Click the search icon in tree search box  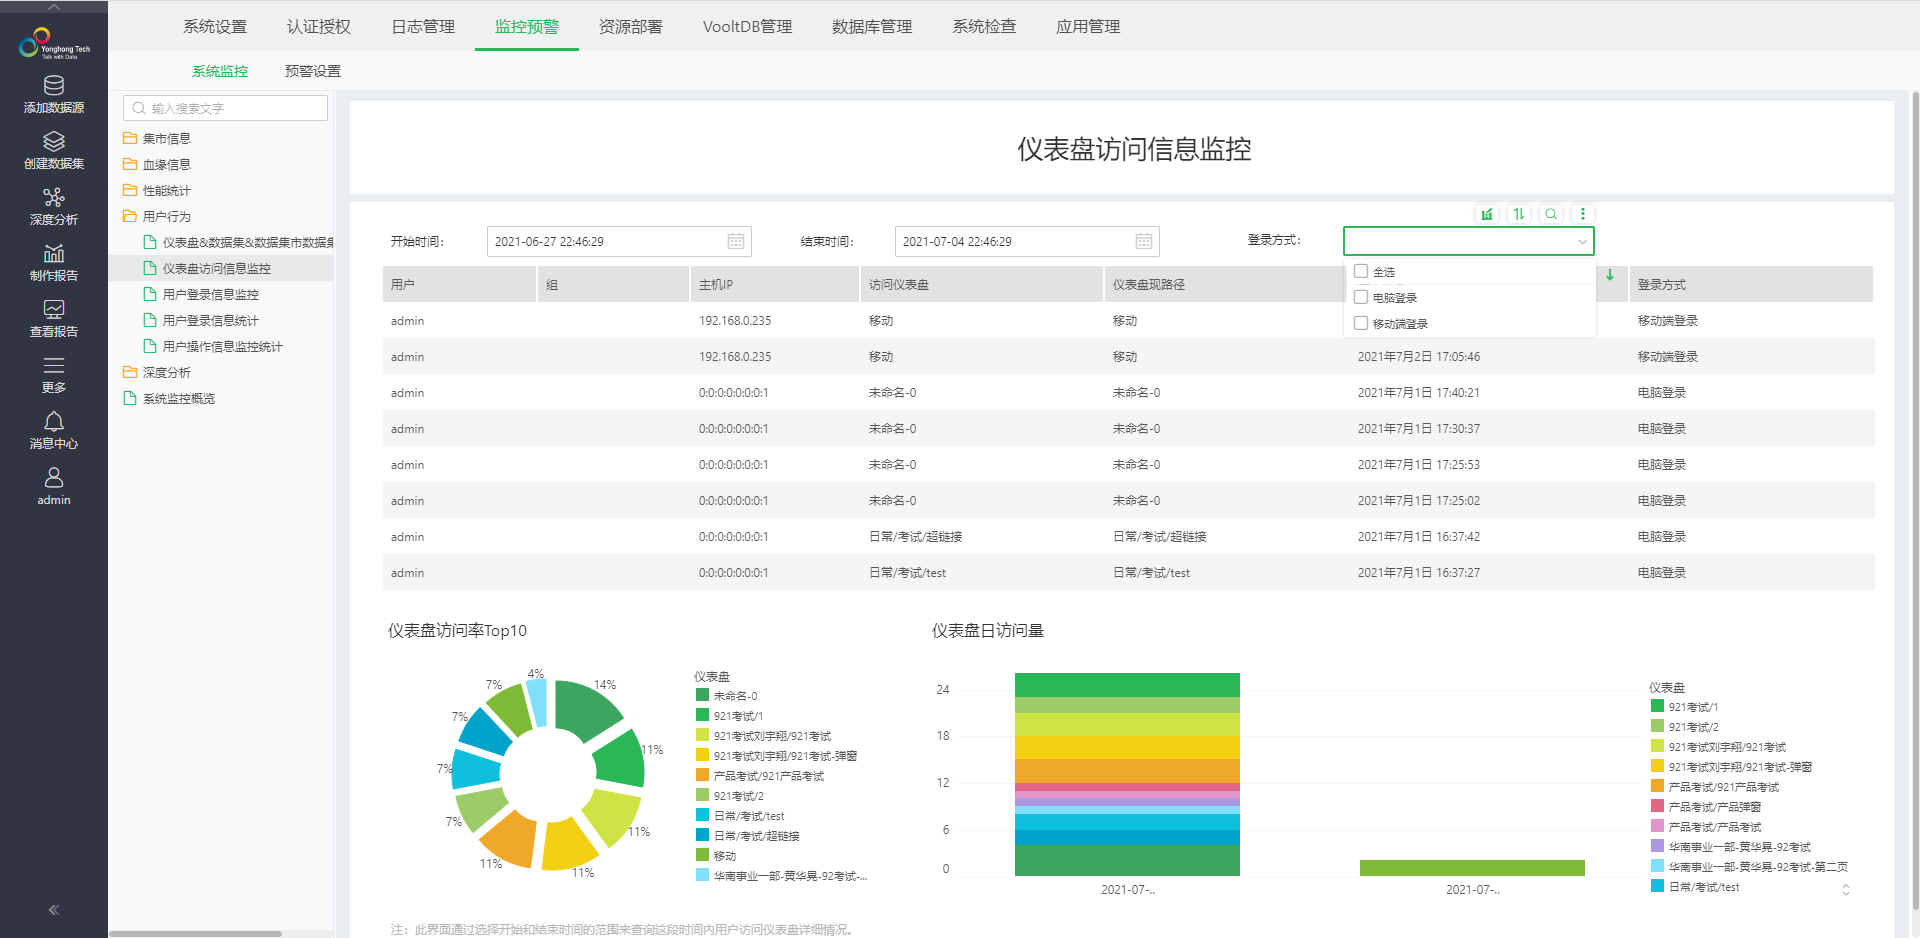(139, 108)
